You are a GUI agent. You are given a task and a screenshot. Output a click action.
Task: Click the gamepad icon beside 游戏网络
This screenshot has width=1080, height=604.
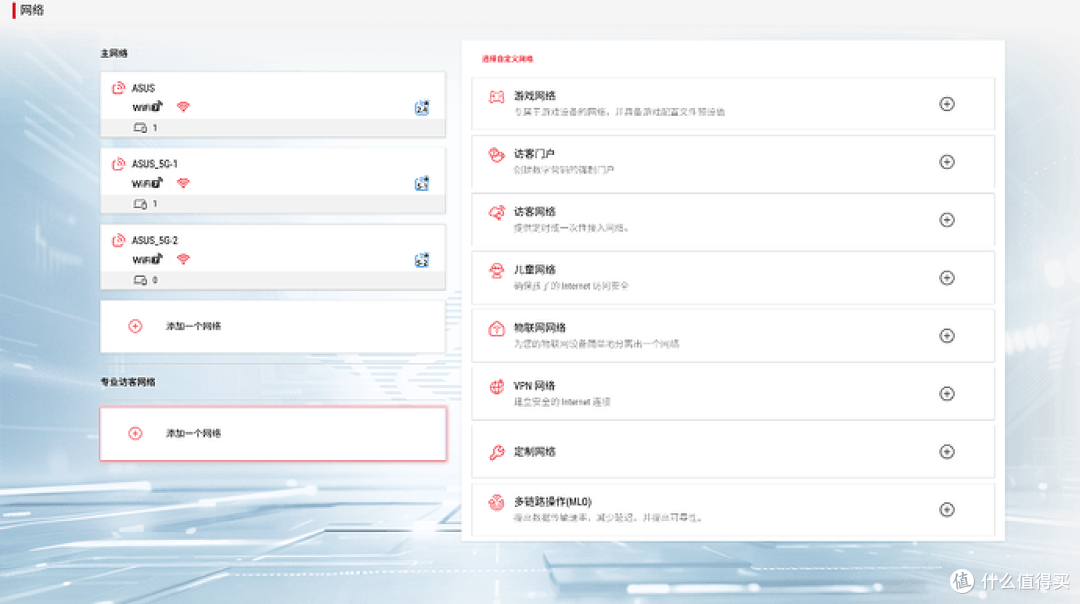click(x=497, y=97)
